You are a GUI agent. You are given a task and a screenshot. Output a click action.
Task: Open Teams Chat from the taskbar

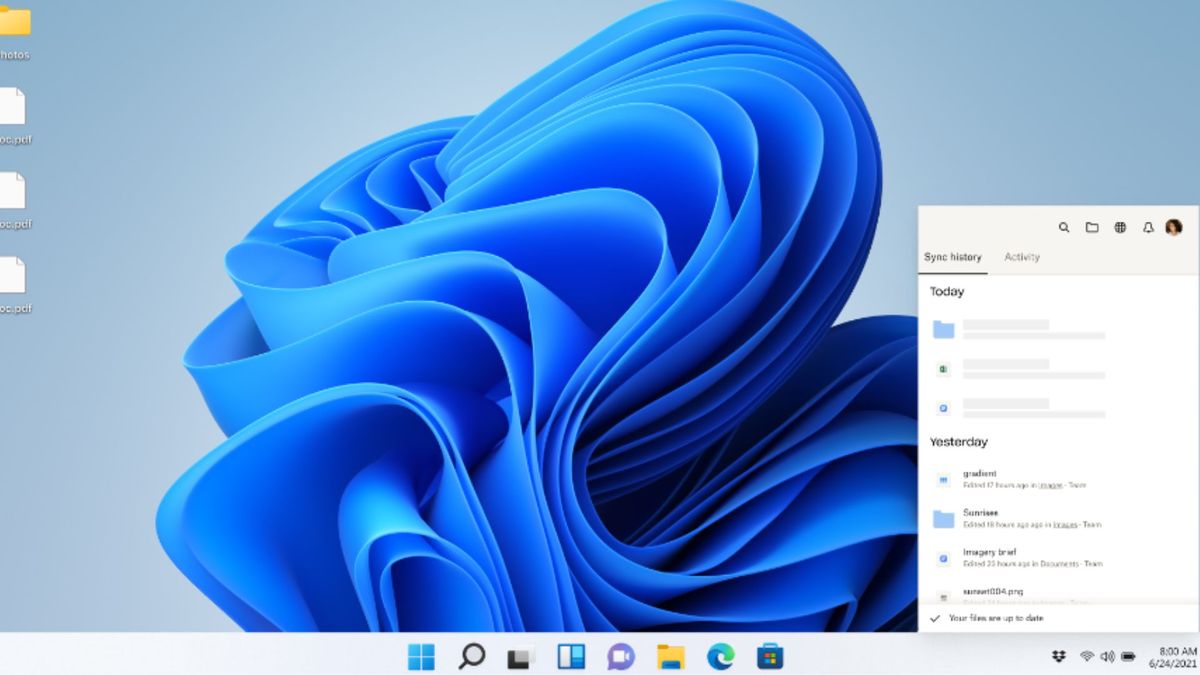click(620, 657)
